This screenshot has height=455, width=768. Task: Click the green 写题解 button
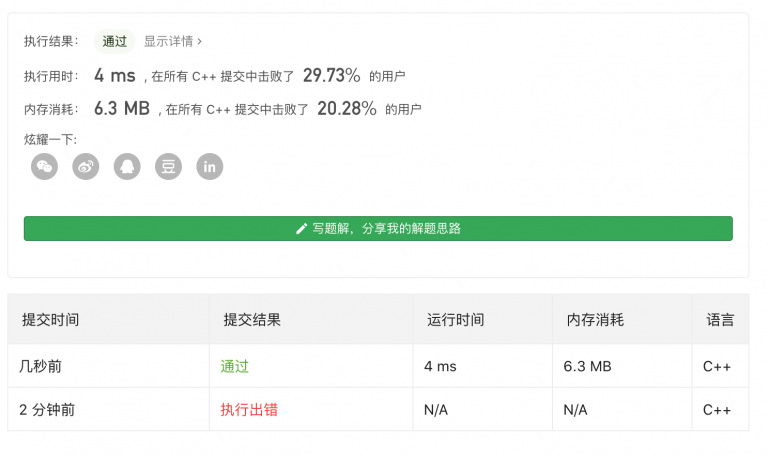[378, 228]
